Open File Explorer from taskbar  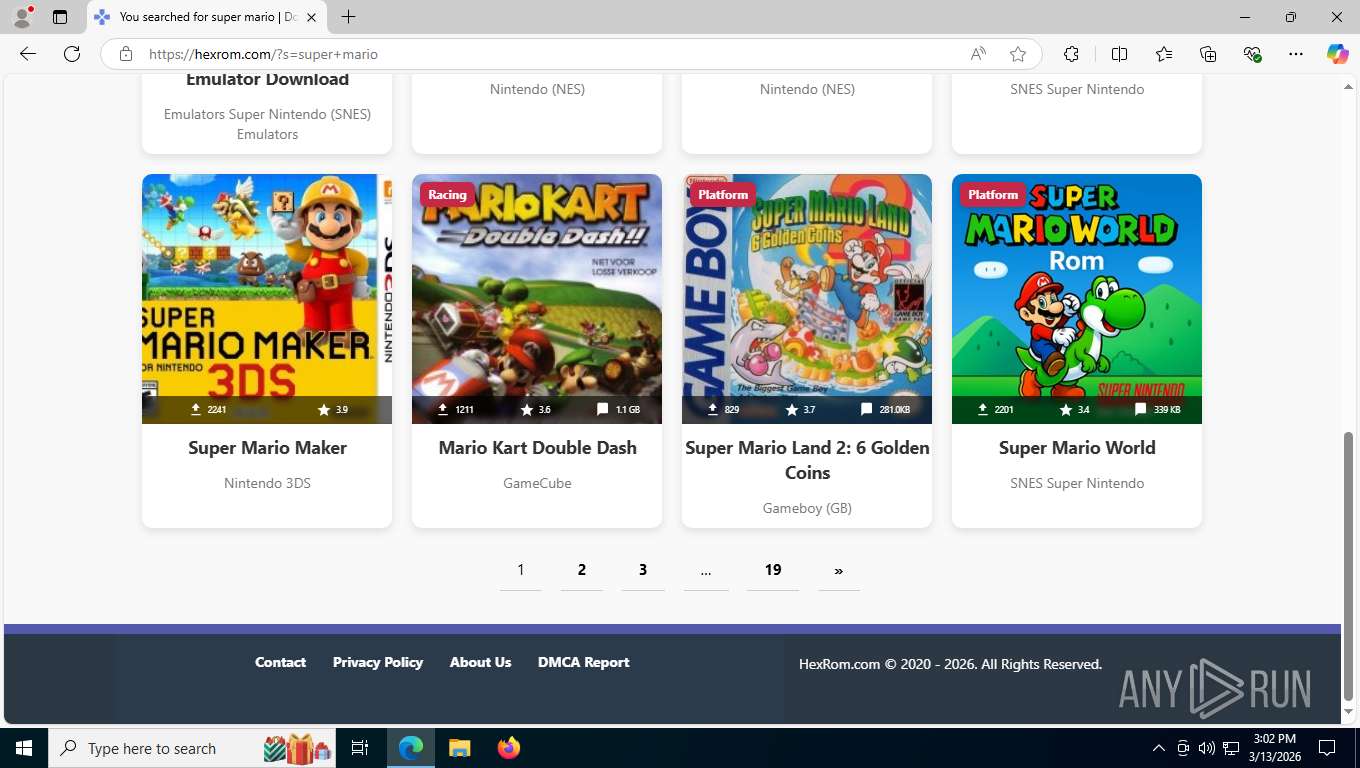point(459,748)
